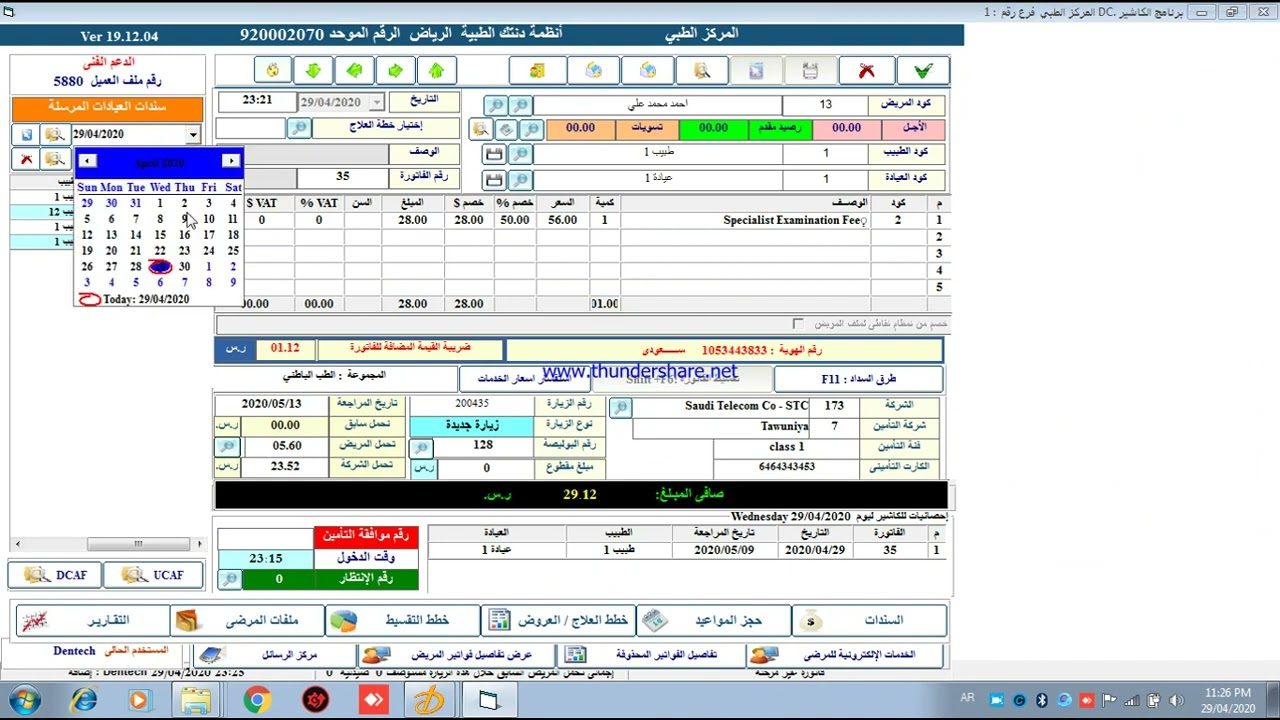1280x720 pixels.
Task: Open Google Chrome from taskbar
Action: tap(256, 700)
